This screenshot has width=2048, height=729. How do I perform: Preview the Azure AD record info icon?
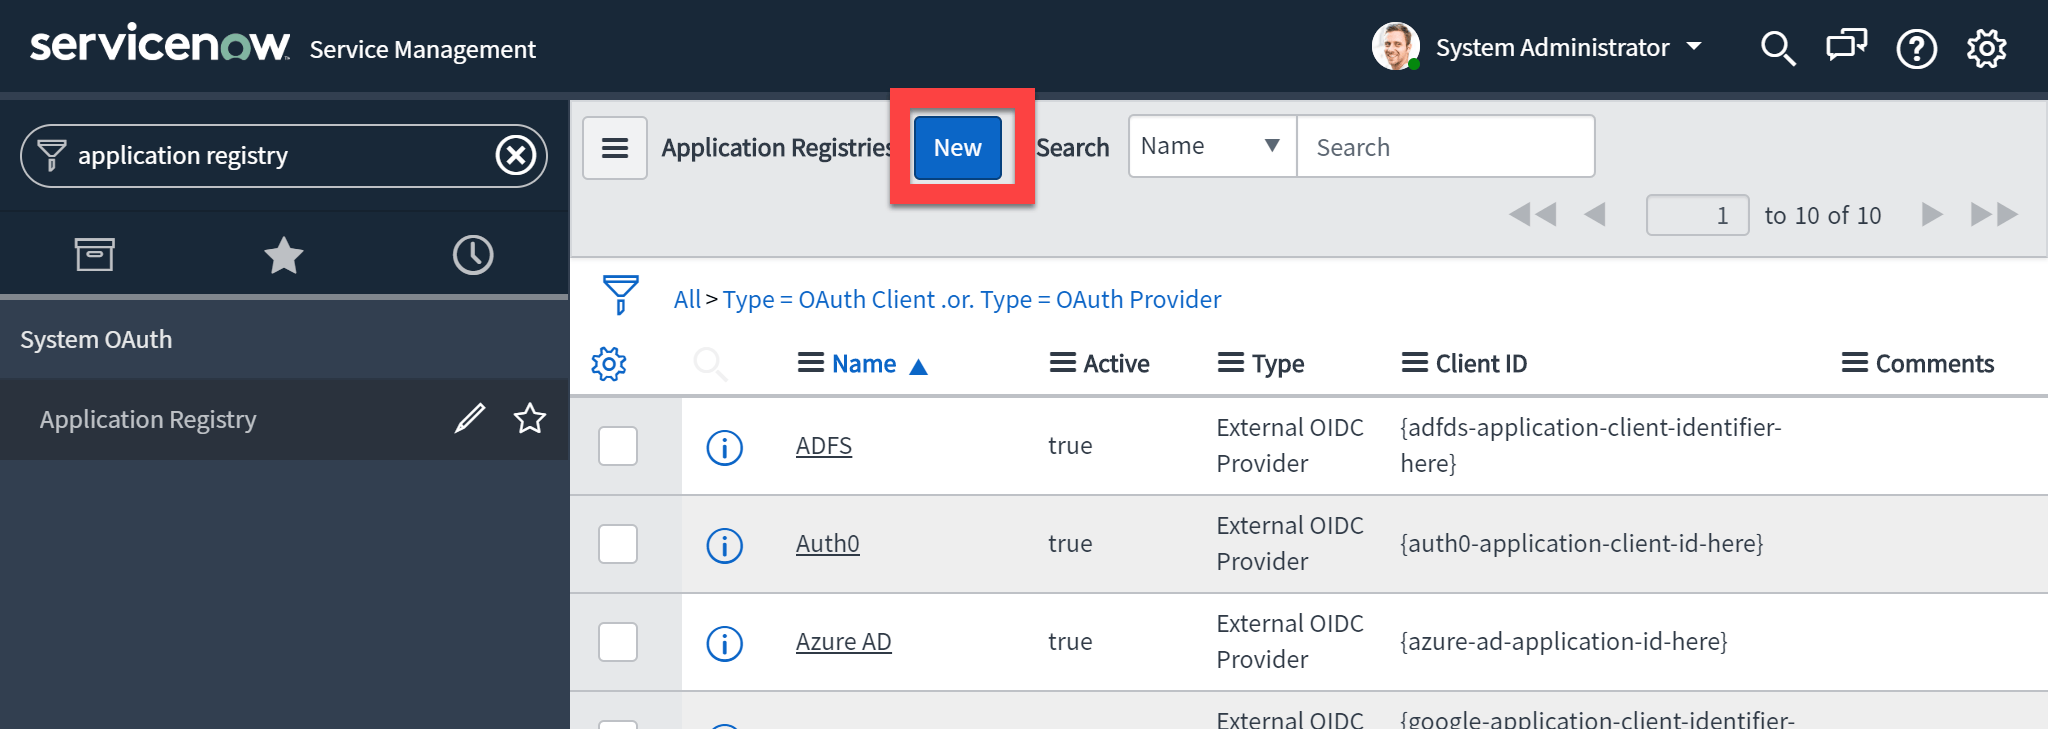tap(724, 643)
